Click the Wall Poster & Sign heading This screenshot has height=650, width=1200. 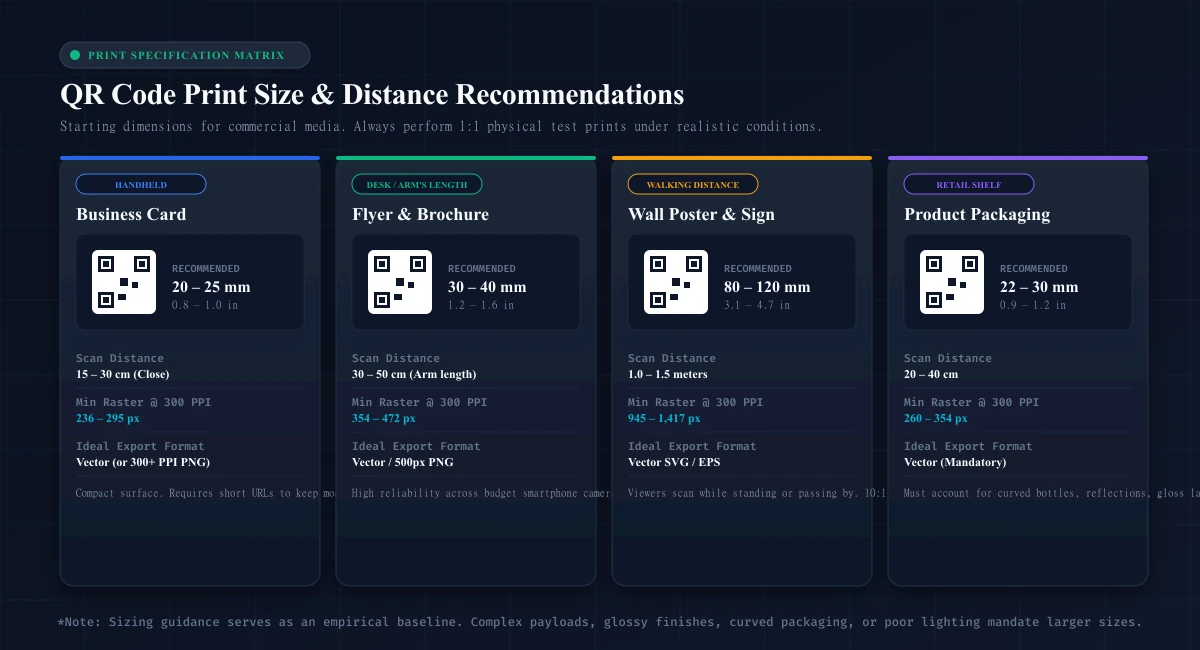[701, 214]
